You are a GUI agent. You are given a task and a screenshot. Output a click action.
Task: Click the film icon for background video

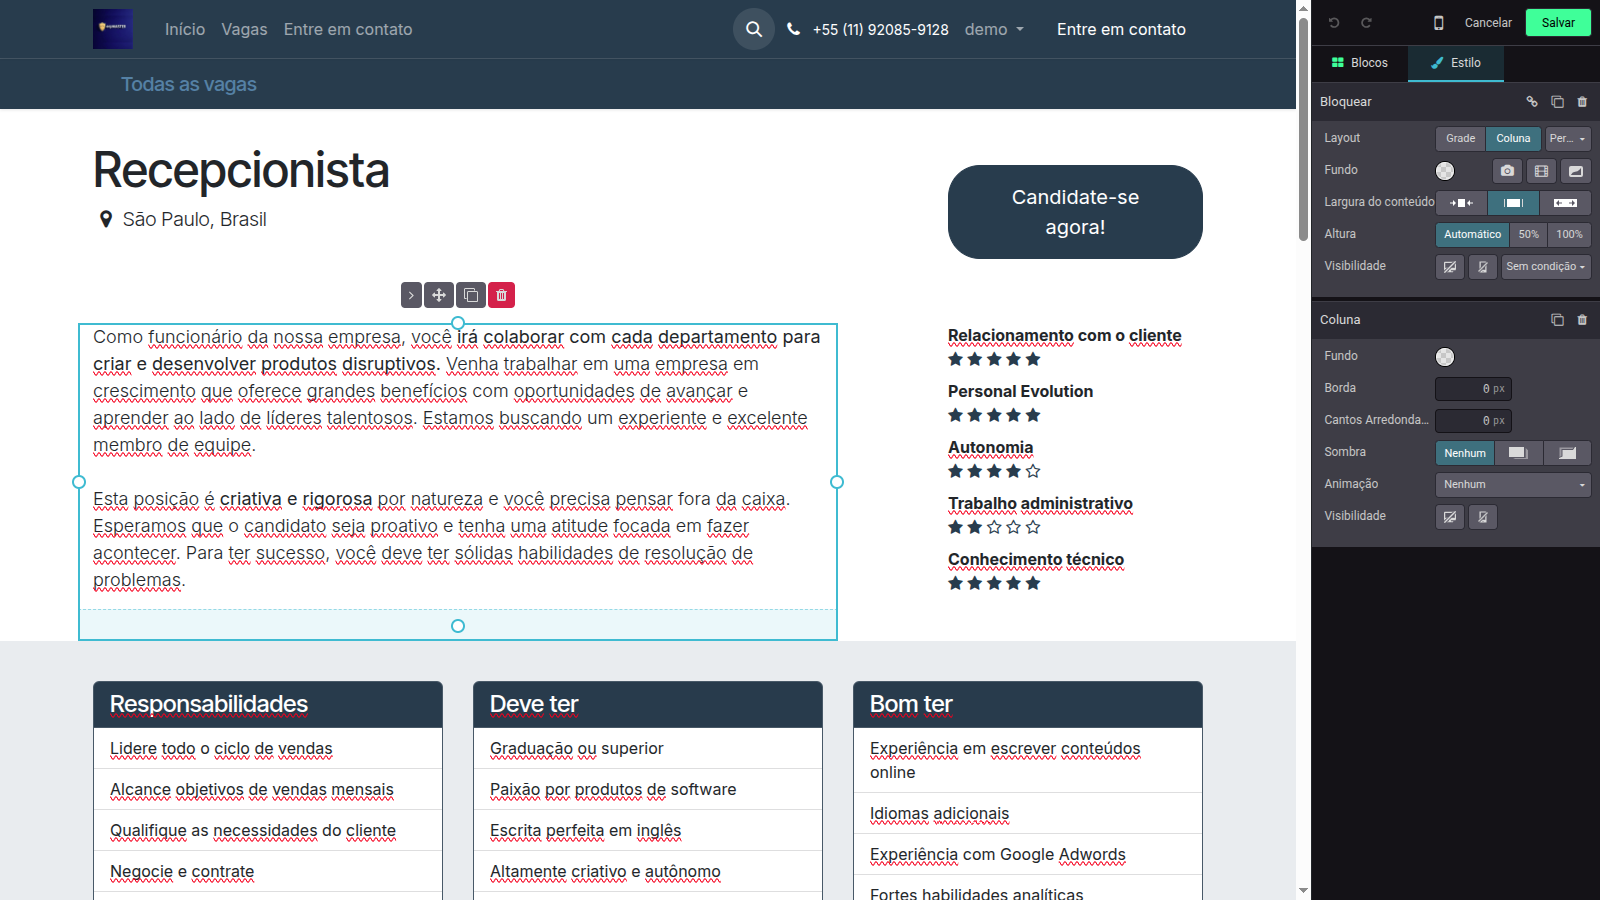[1541, 171]
